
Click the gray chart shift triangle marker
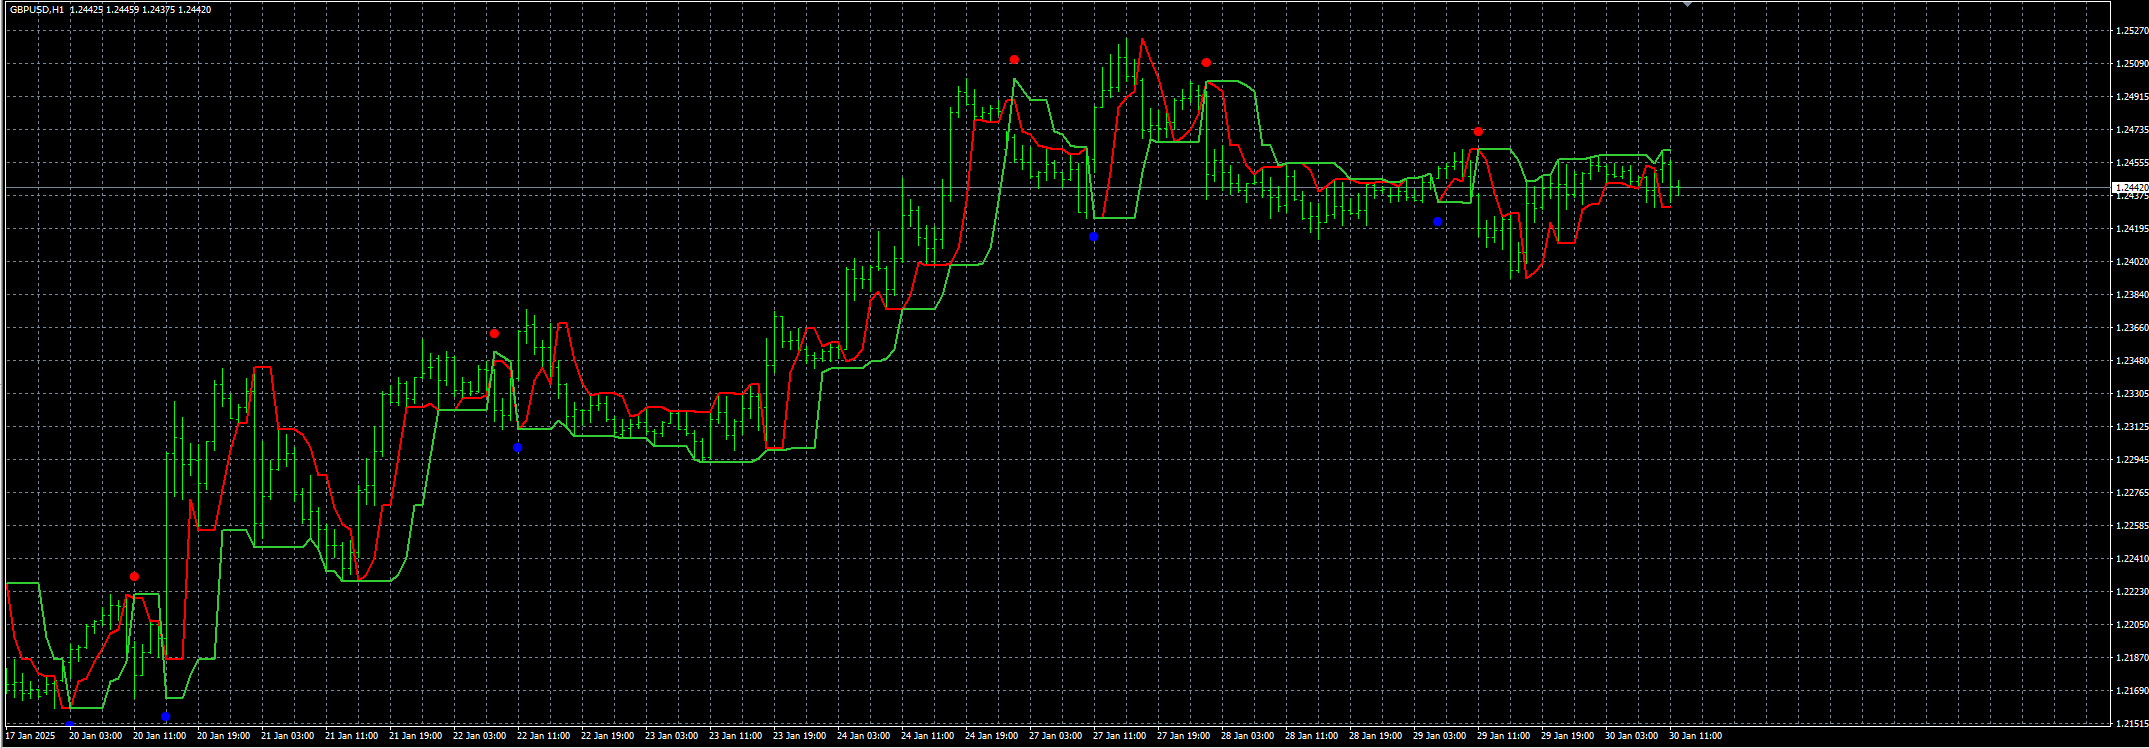click(x=1687, y=5)
